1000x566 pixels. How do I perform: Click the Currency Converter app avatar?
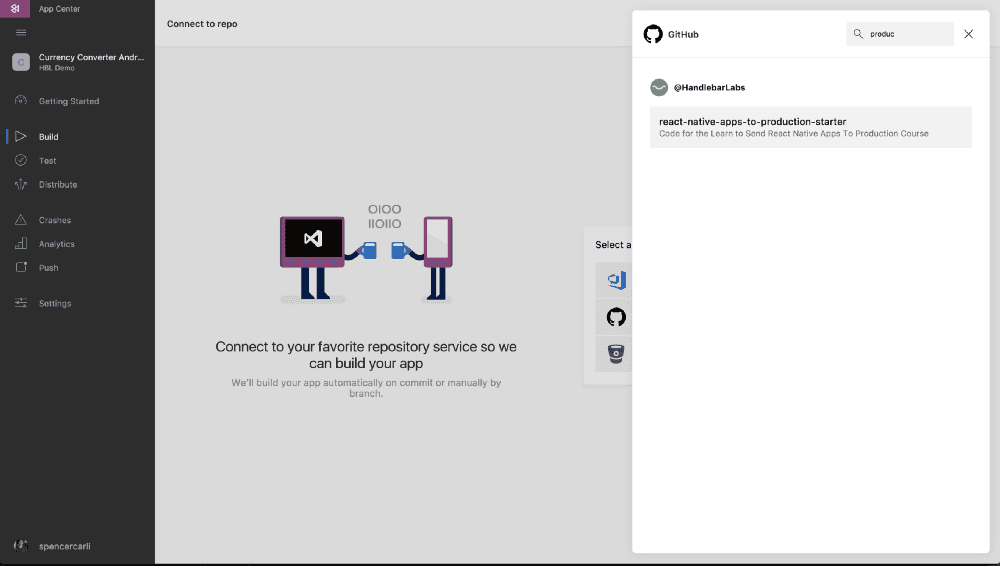tap(21, 62)
